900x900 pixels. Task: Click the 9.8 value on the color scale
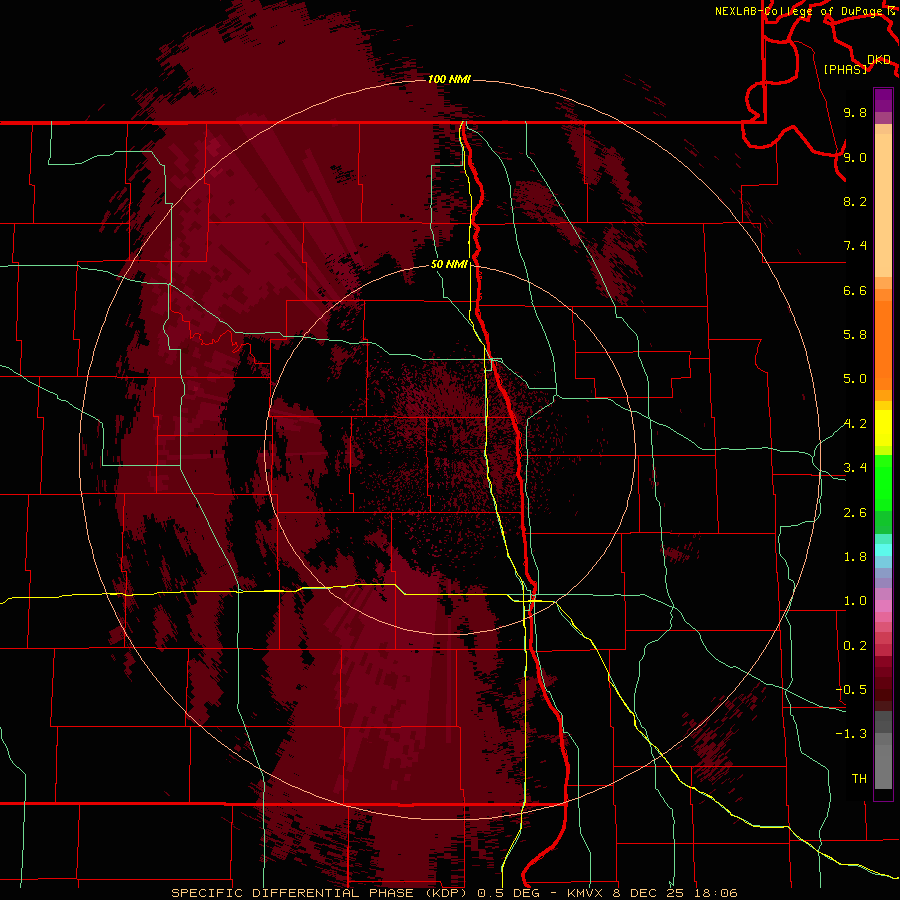855,112
